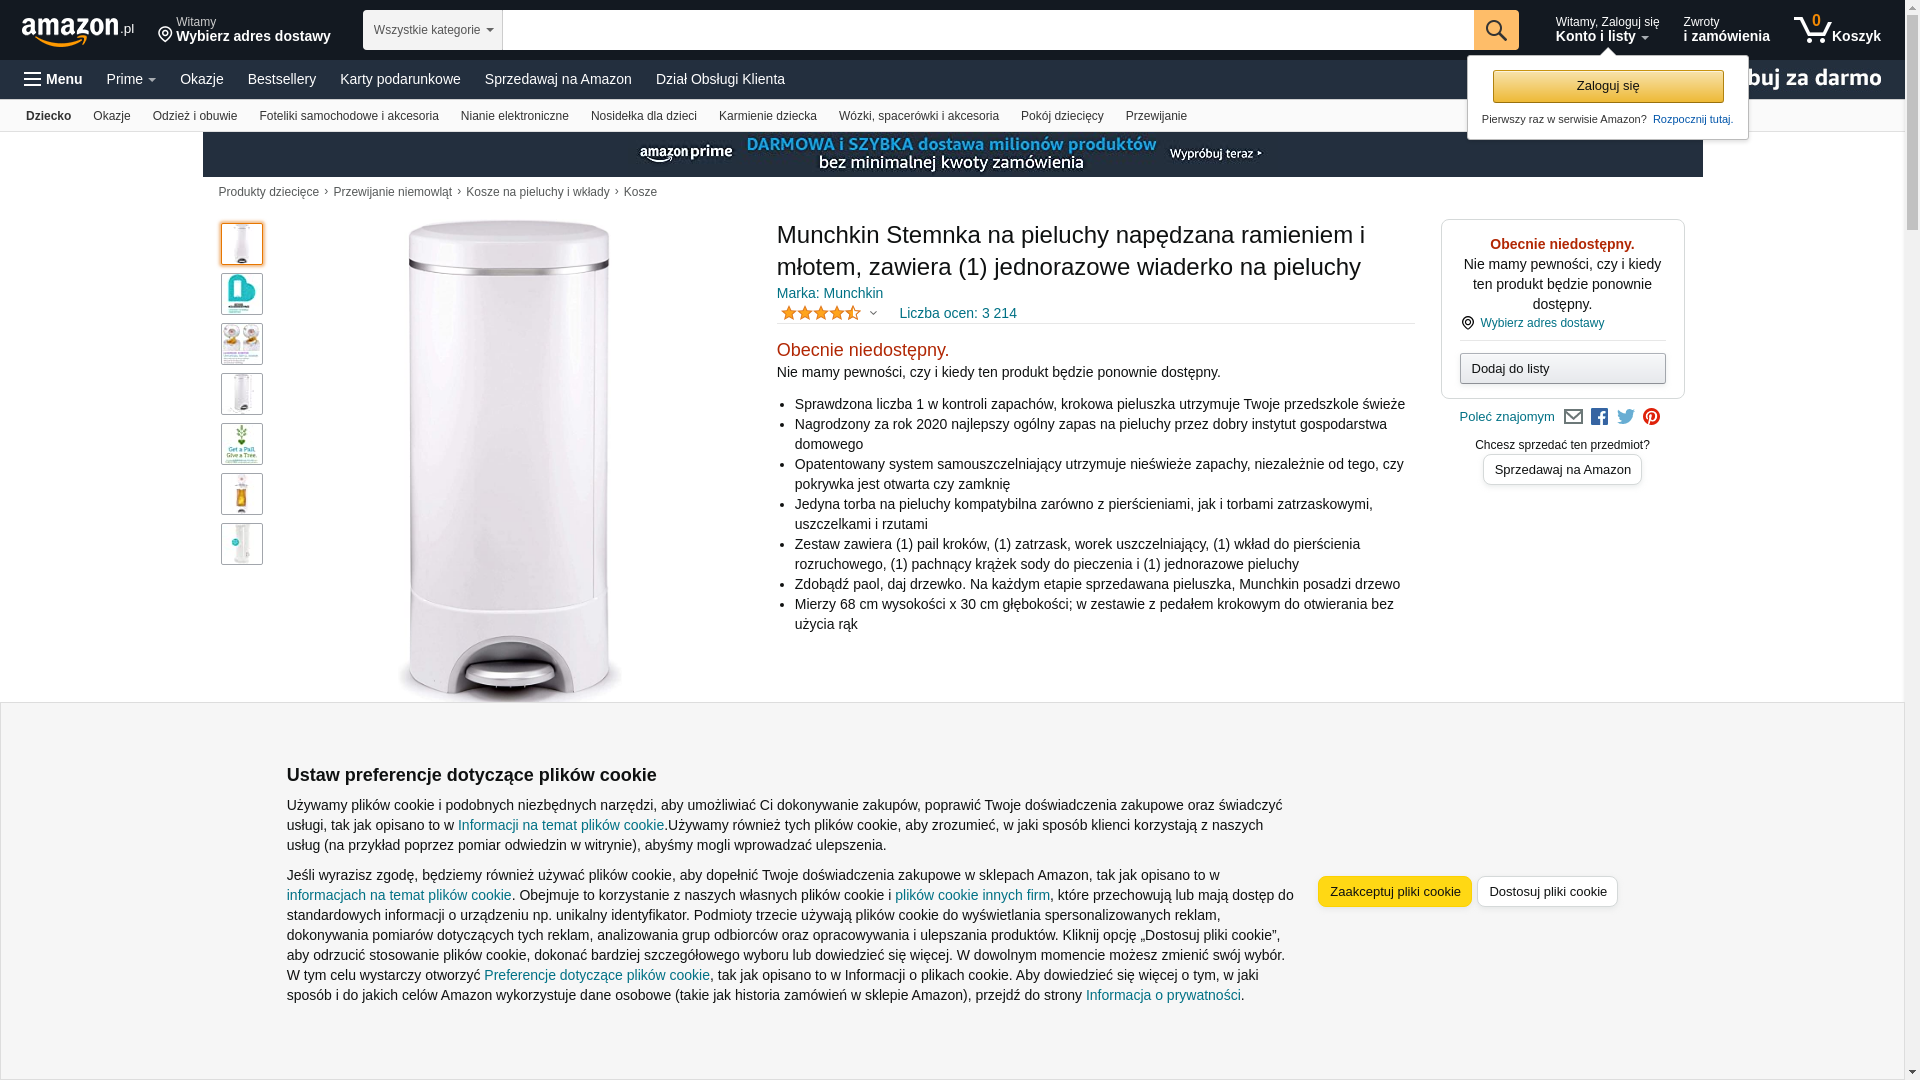Image resolution: width=1920 pixels, height=1080 pixels.
Task: Open the hamburger Menu icon
Action: 53,79
